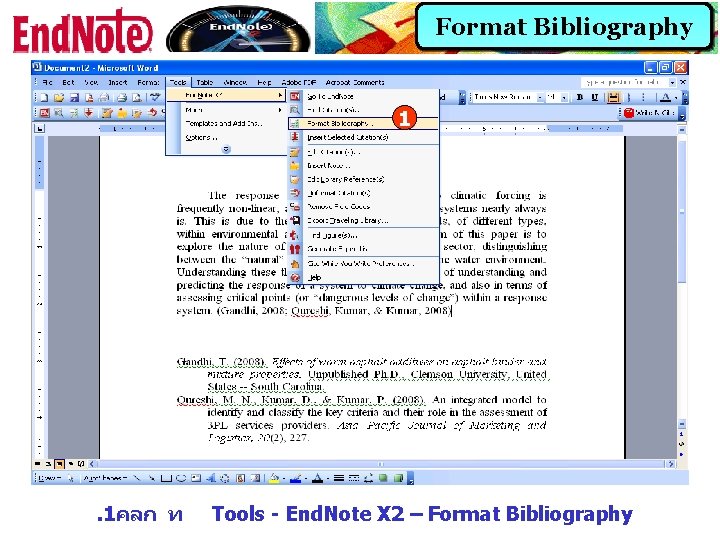Click the Save floppy disk icon
Viewport: 720px width, 540px height.
click(74, 97)
